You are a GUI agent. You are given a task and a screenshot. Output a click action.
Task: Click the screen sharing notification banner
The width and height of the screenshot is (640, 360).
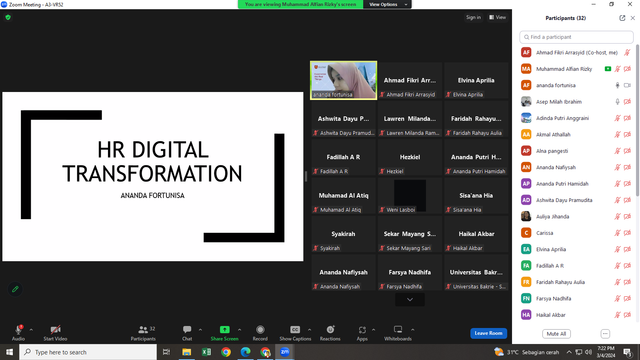click(x=300, y=4)
